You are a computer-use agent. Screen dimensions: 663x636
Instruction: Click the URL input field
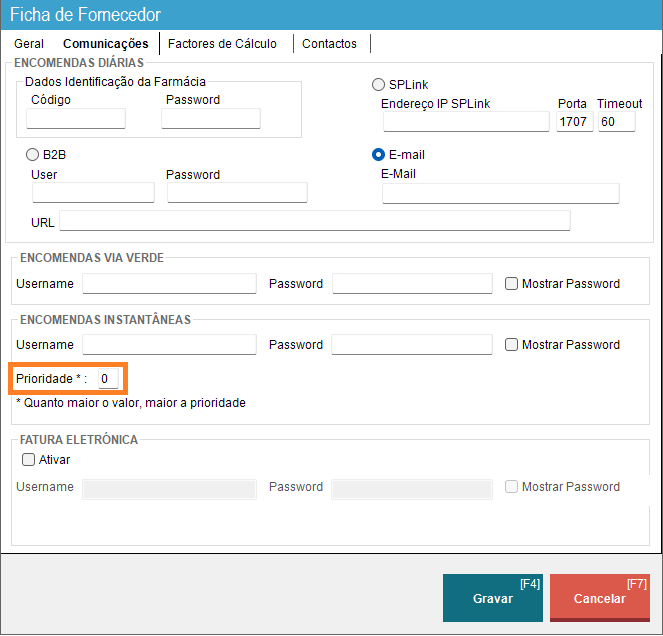(x=315, y=221)
